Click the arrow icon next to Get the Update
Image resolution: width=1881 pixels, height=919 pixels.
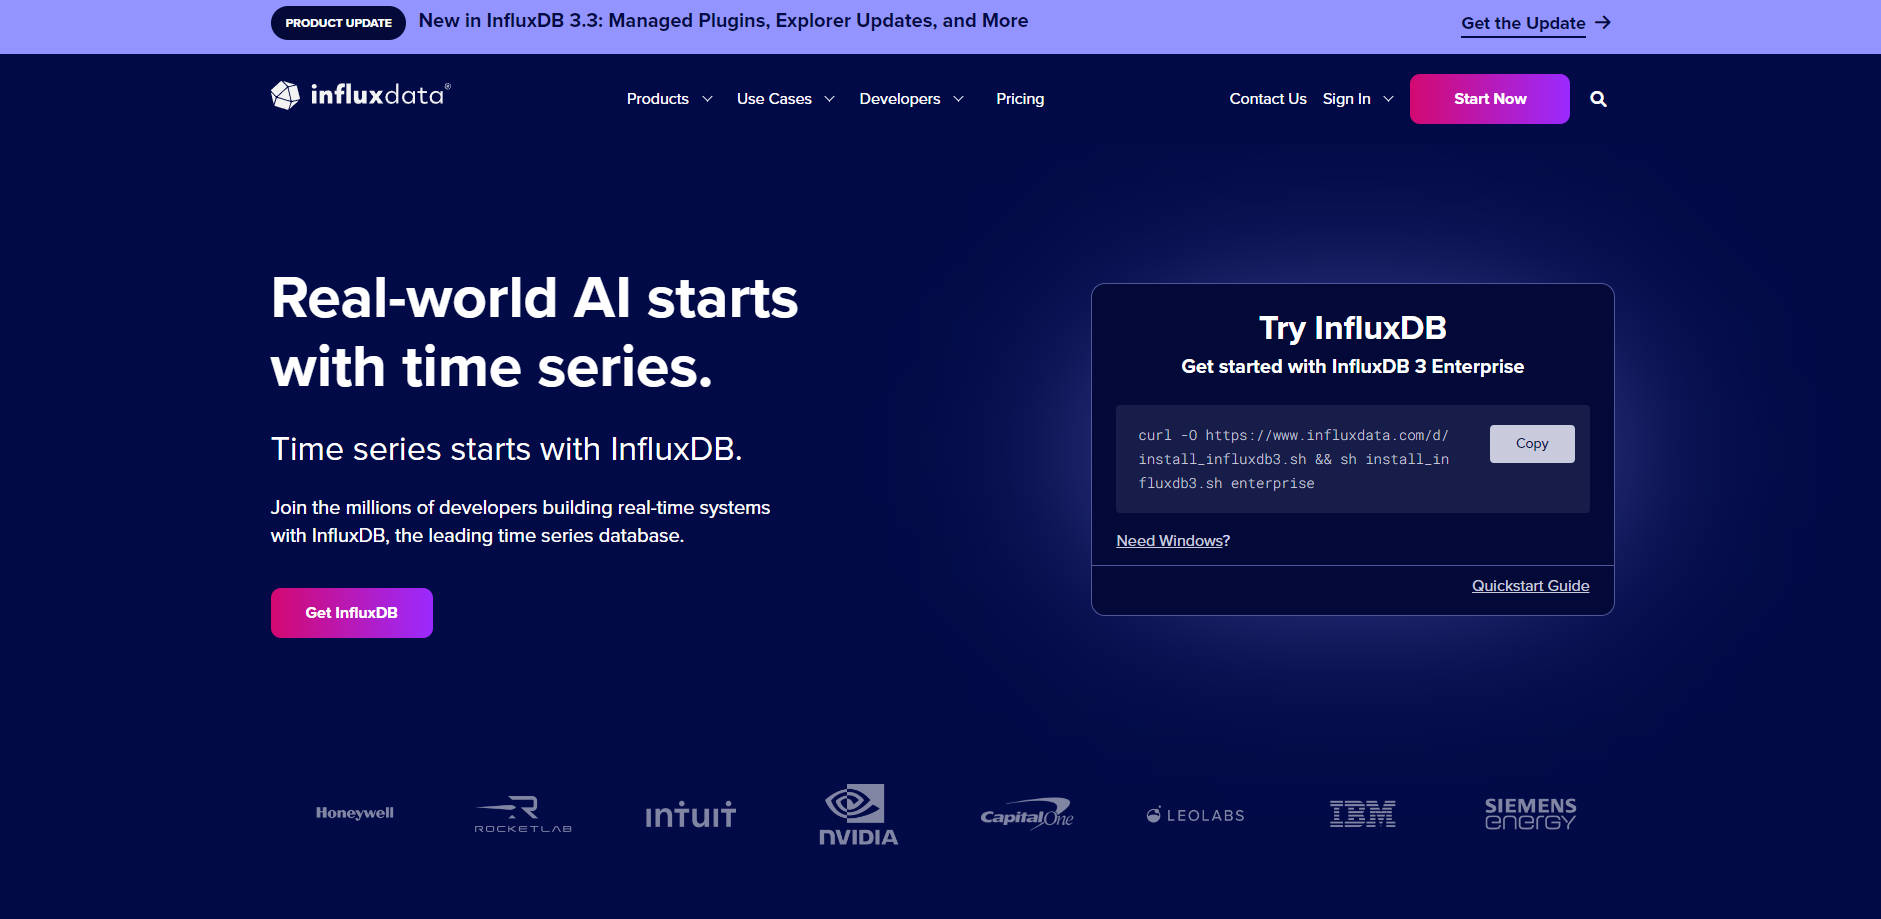[1604, 22]
